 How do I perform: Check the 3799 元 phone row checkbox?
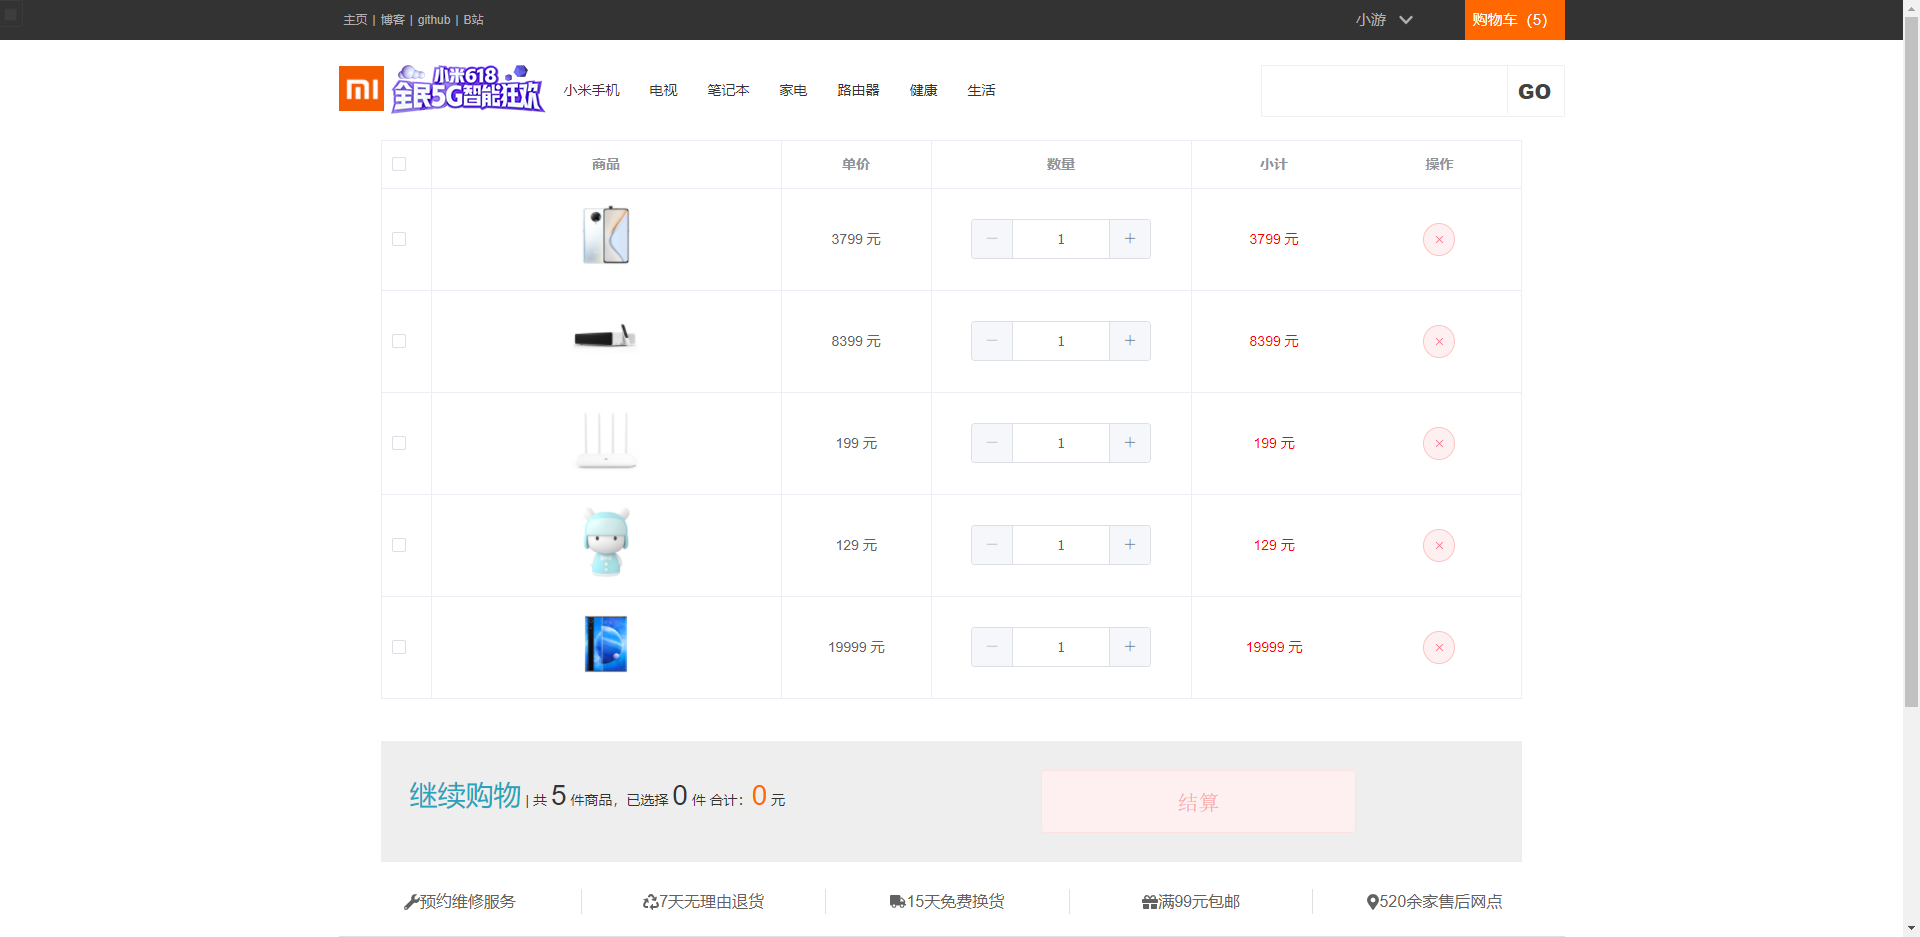pos(399,239)
